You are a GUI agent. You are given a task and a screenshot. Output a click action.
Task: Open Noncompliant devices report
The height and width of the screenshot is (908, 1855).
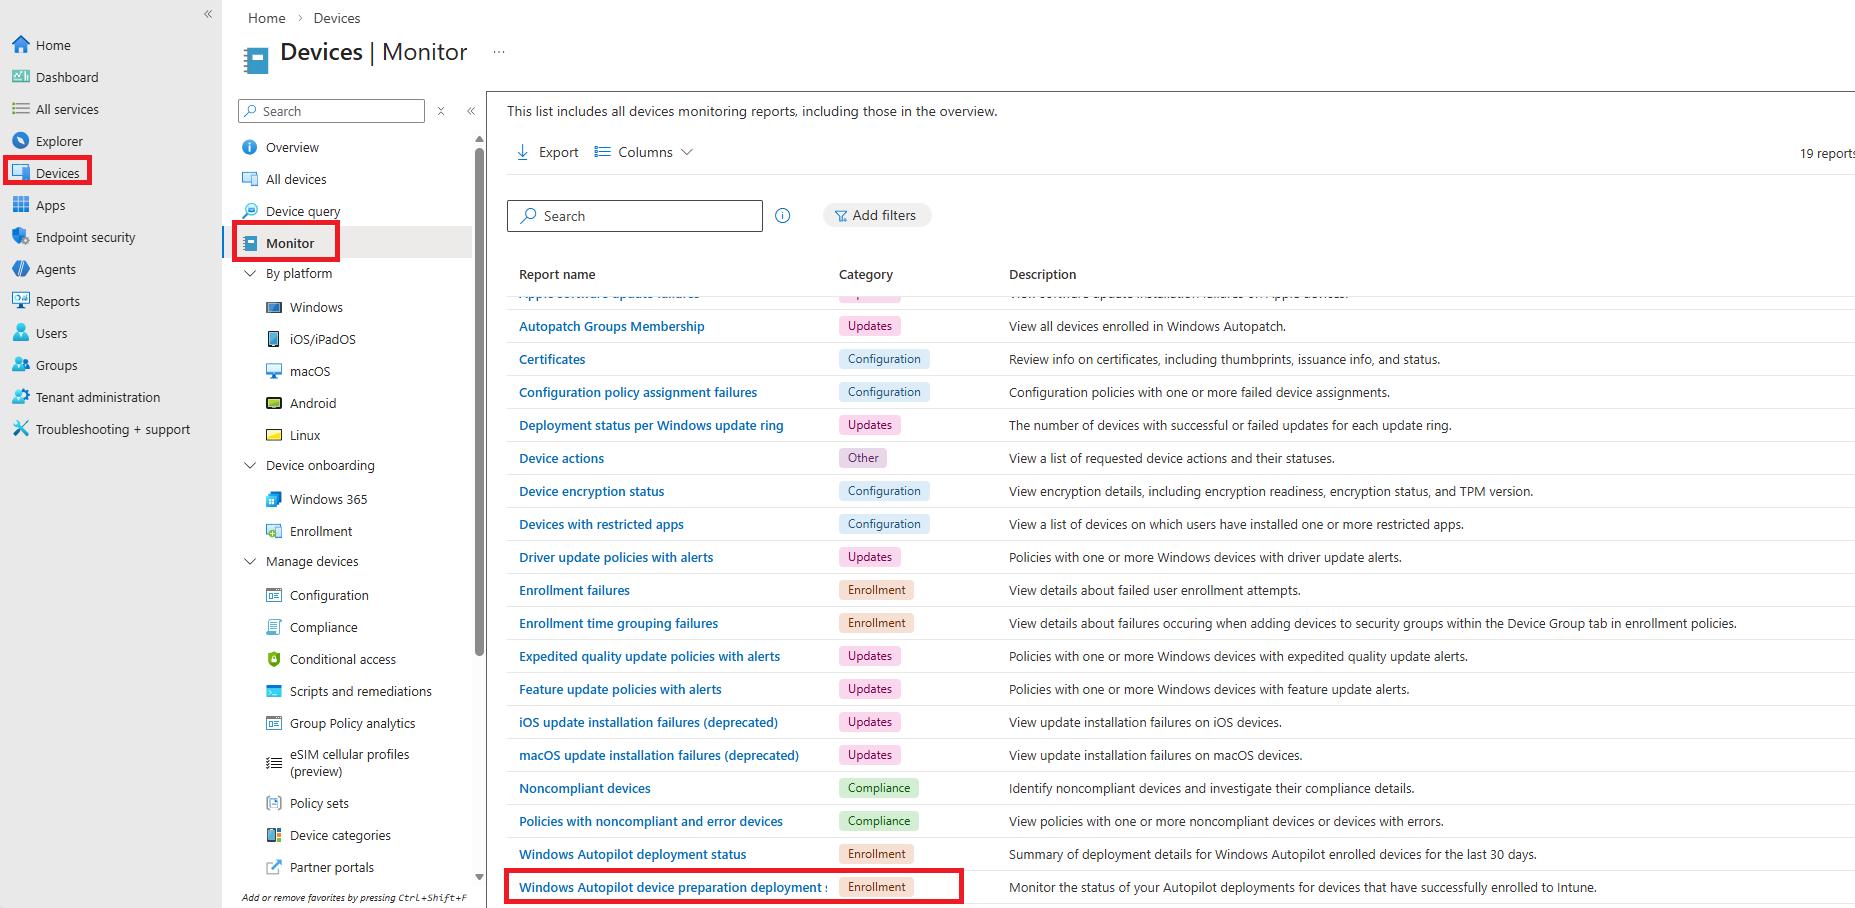point(585,788)
